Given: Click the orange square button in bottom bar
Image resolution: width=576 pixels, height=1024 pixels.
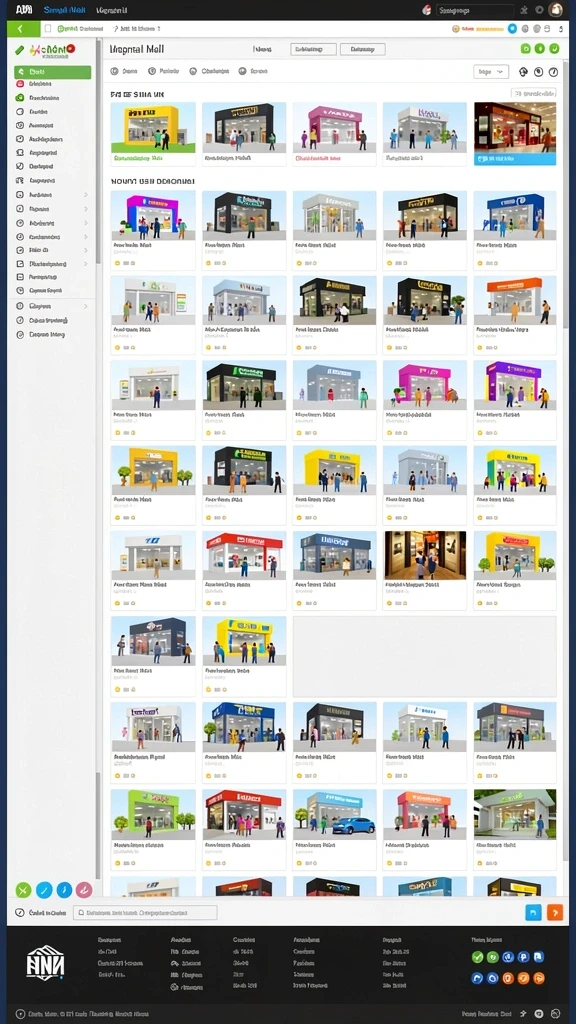Looking at the screenshot, I should 554,912.
